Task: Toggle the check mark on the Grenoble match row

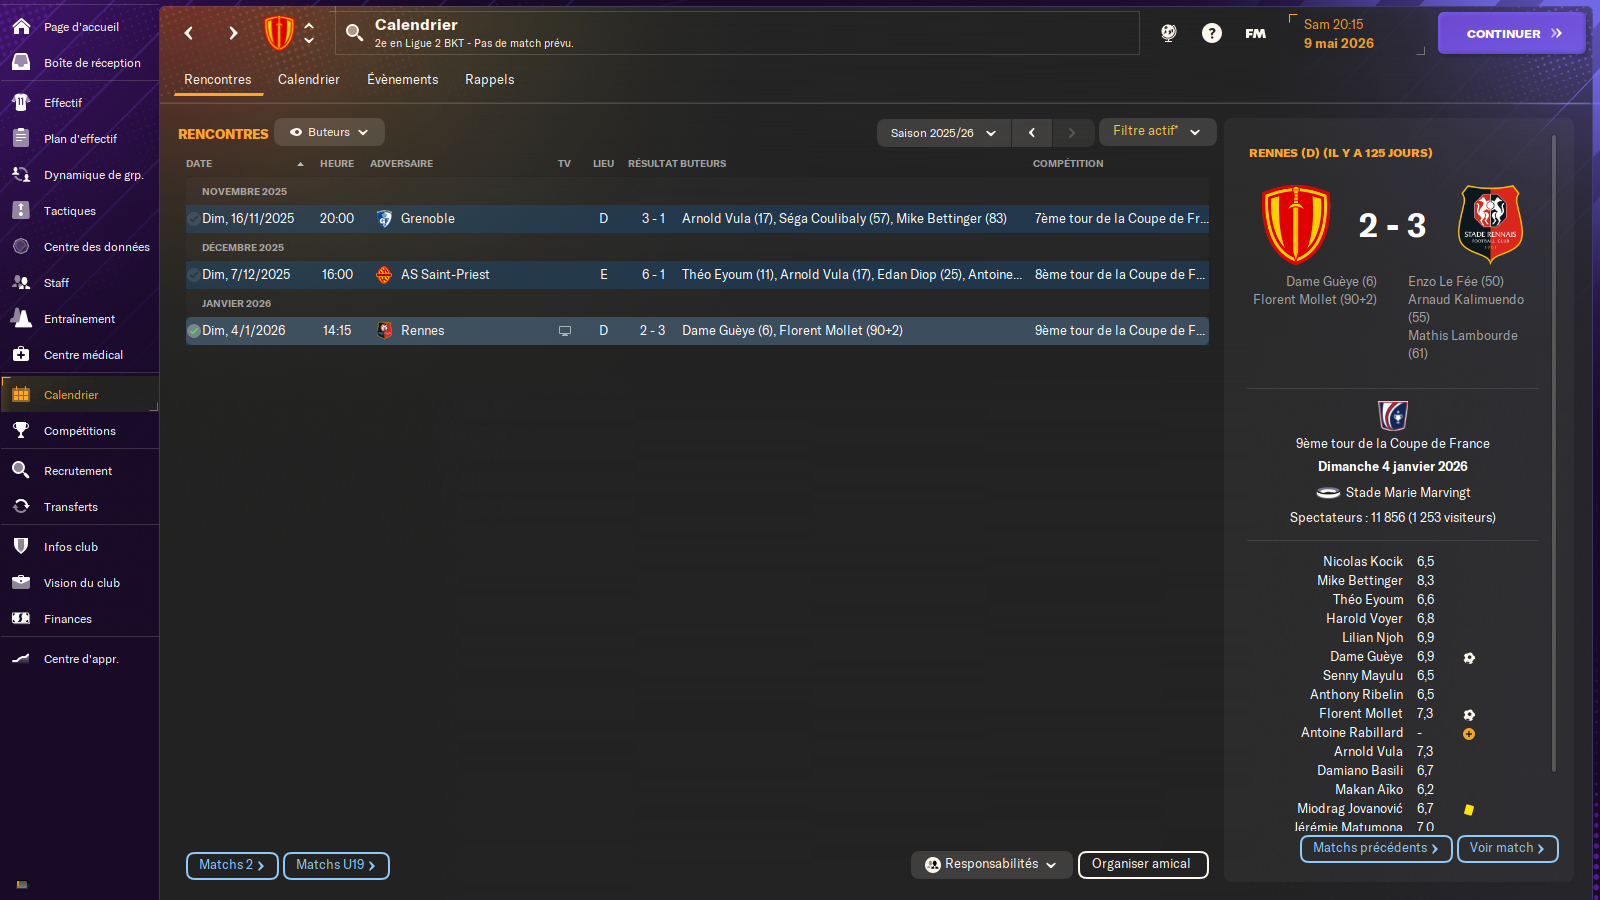Action: point(194,219)
